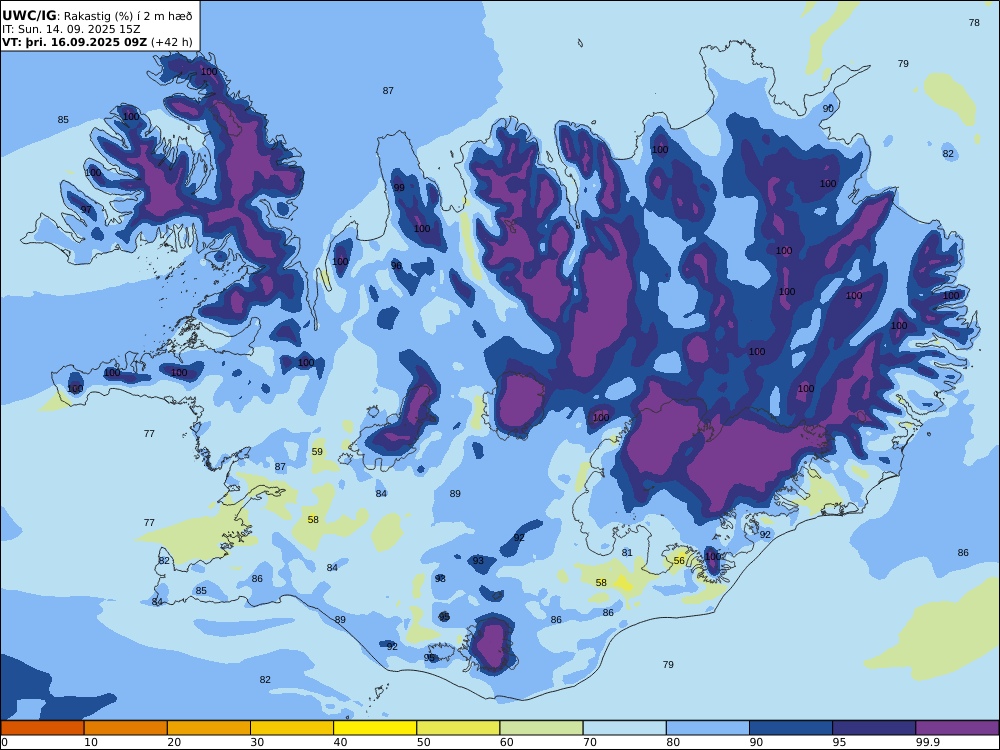
Task: Select the 97 humidity value in the Westfjords
Action: point(86,210)
